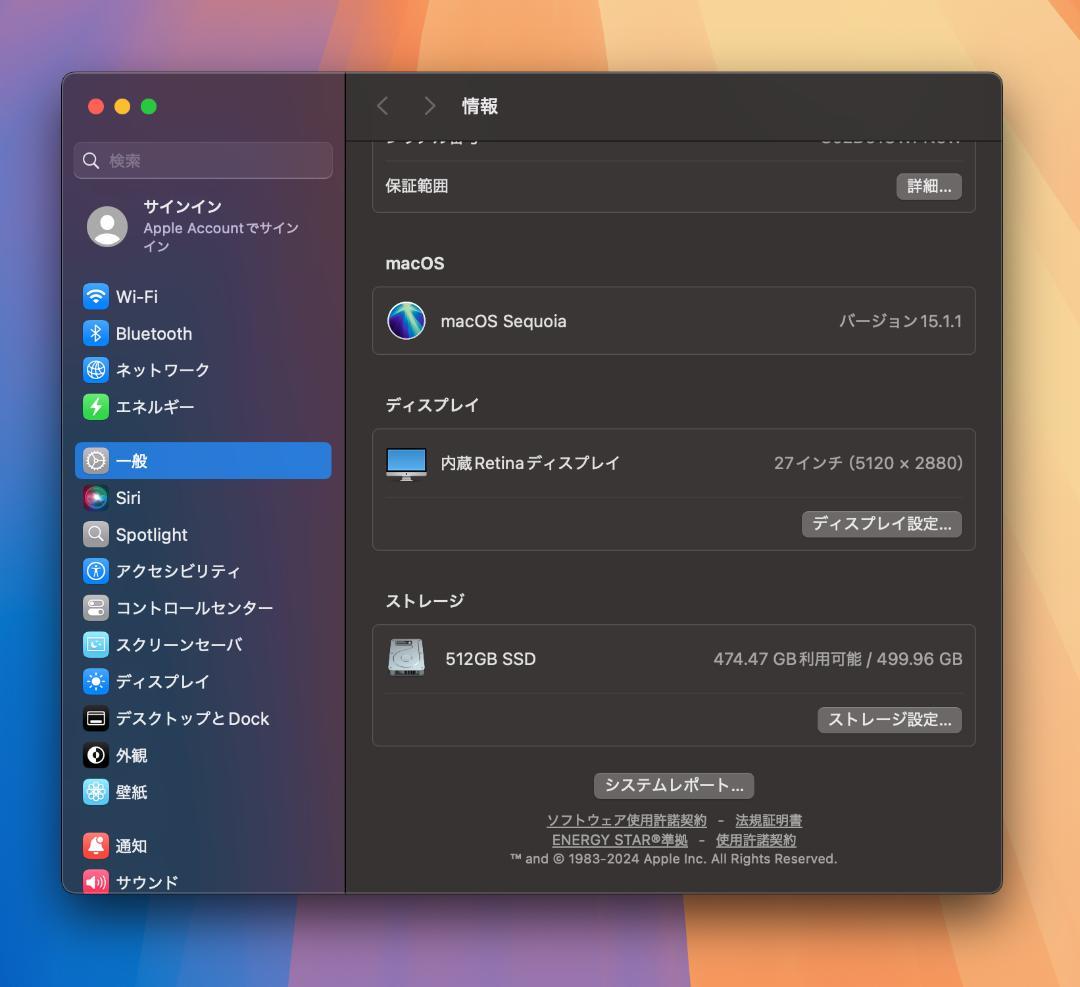Click the macOS section heading
This screenshot has width=1080, height=987.
[415, 263]
